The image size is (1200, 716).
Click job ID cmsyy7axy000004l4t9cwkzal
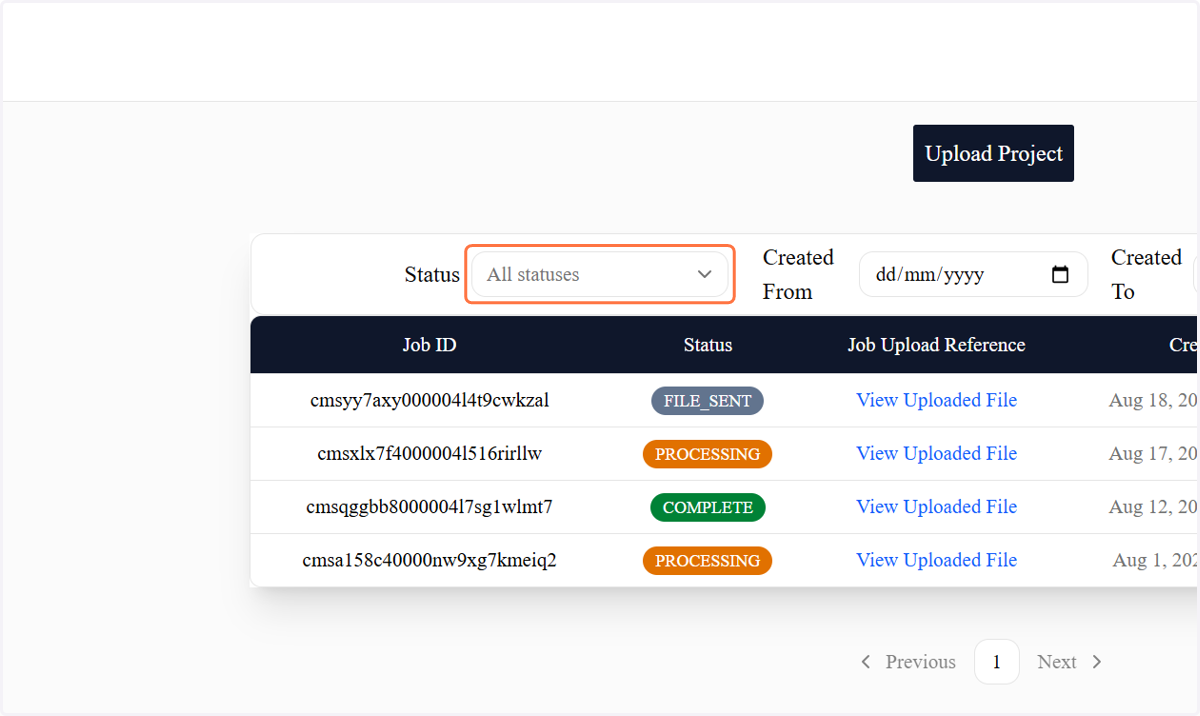click(x=430, y=400)
